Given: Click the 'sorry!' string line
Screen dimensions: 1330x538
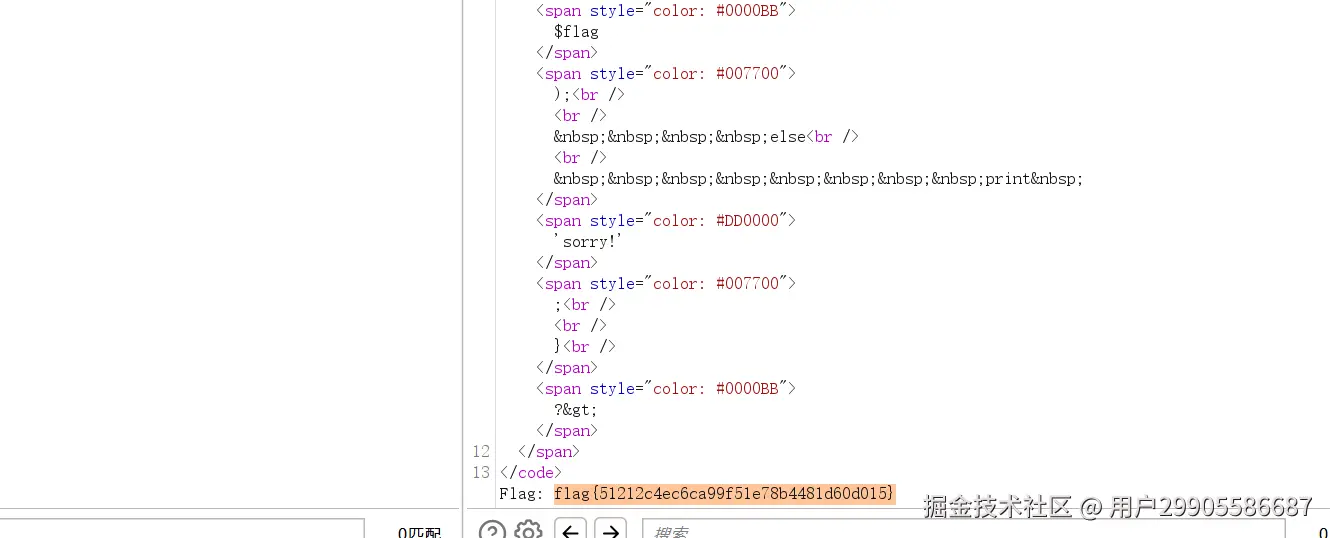Looking at the screenshot, I should (x=589, y=242).
